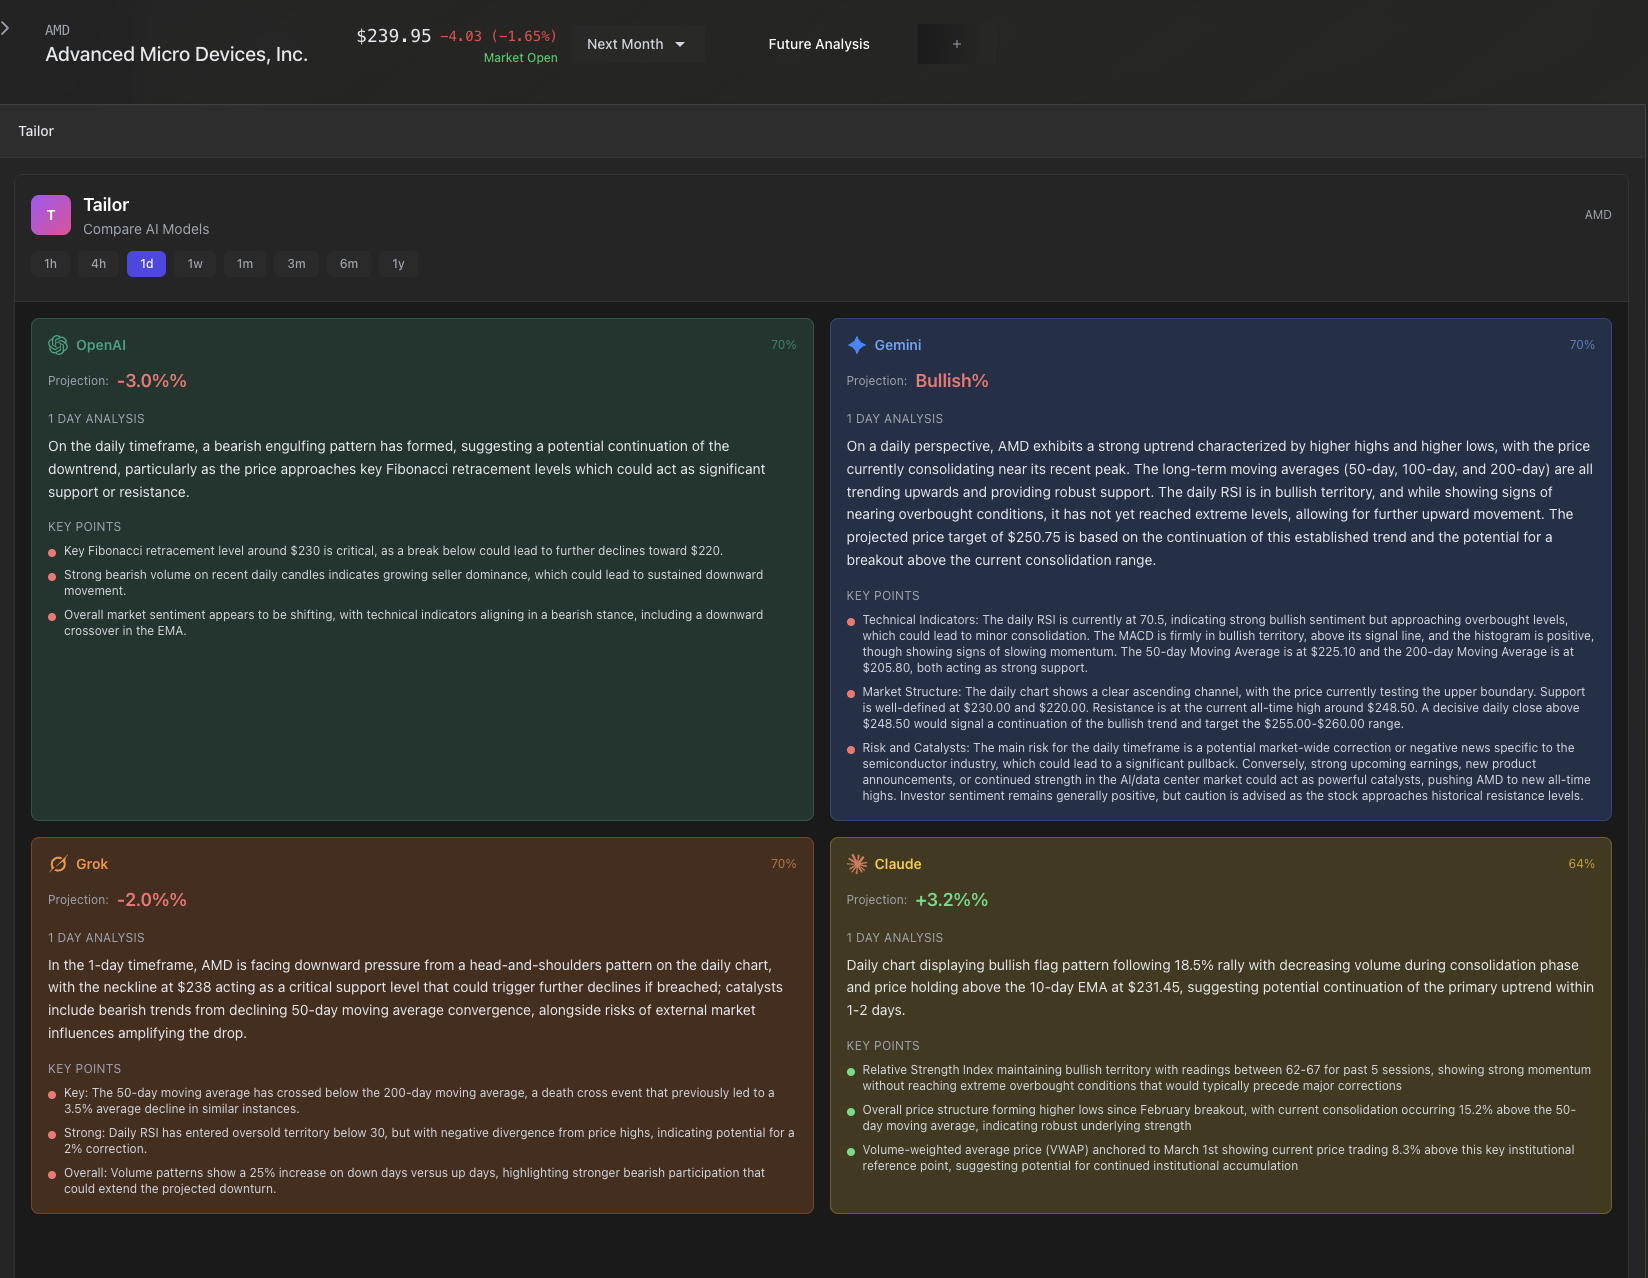Click the Tailor section header bar
This screenshot has height=1278, width=1648.
(822, 131)
